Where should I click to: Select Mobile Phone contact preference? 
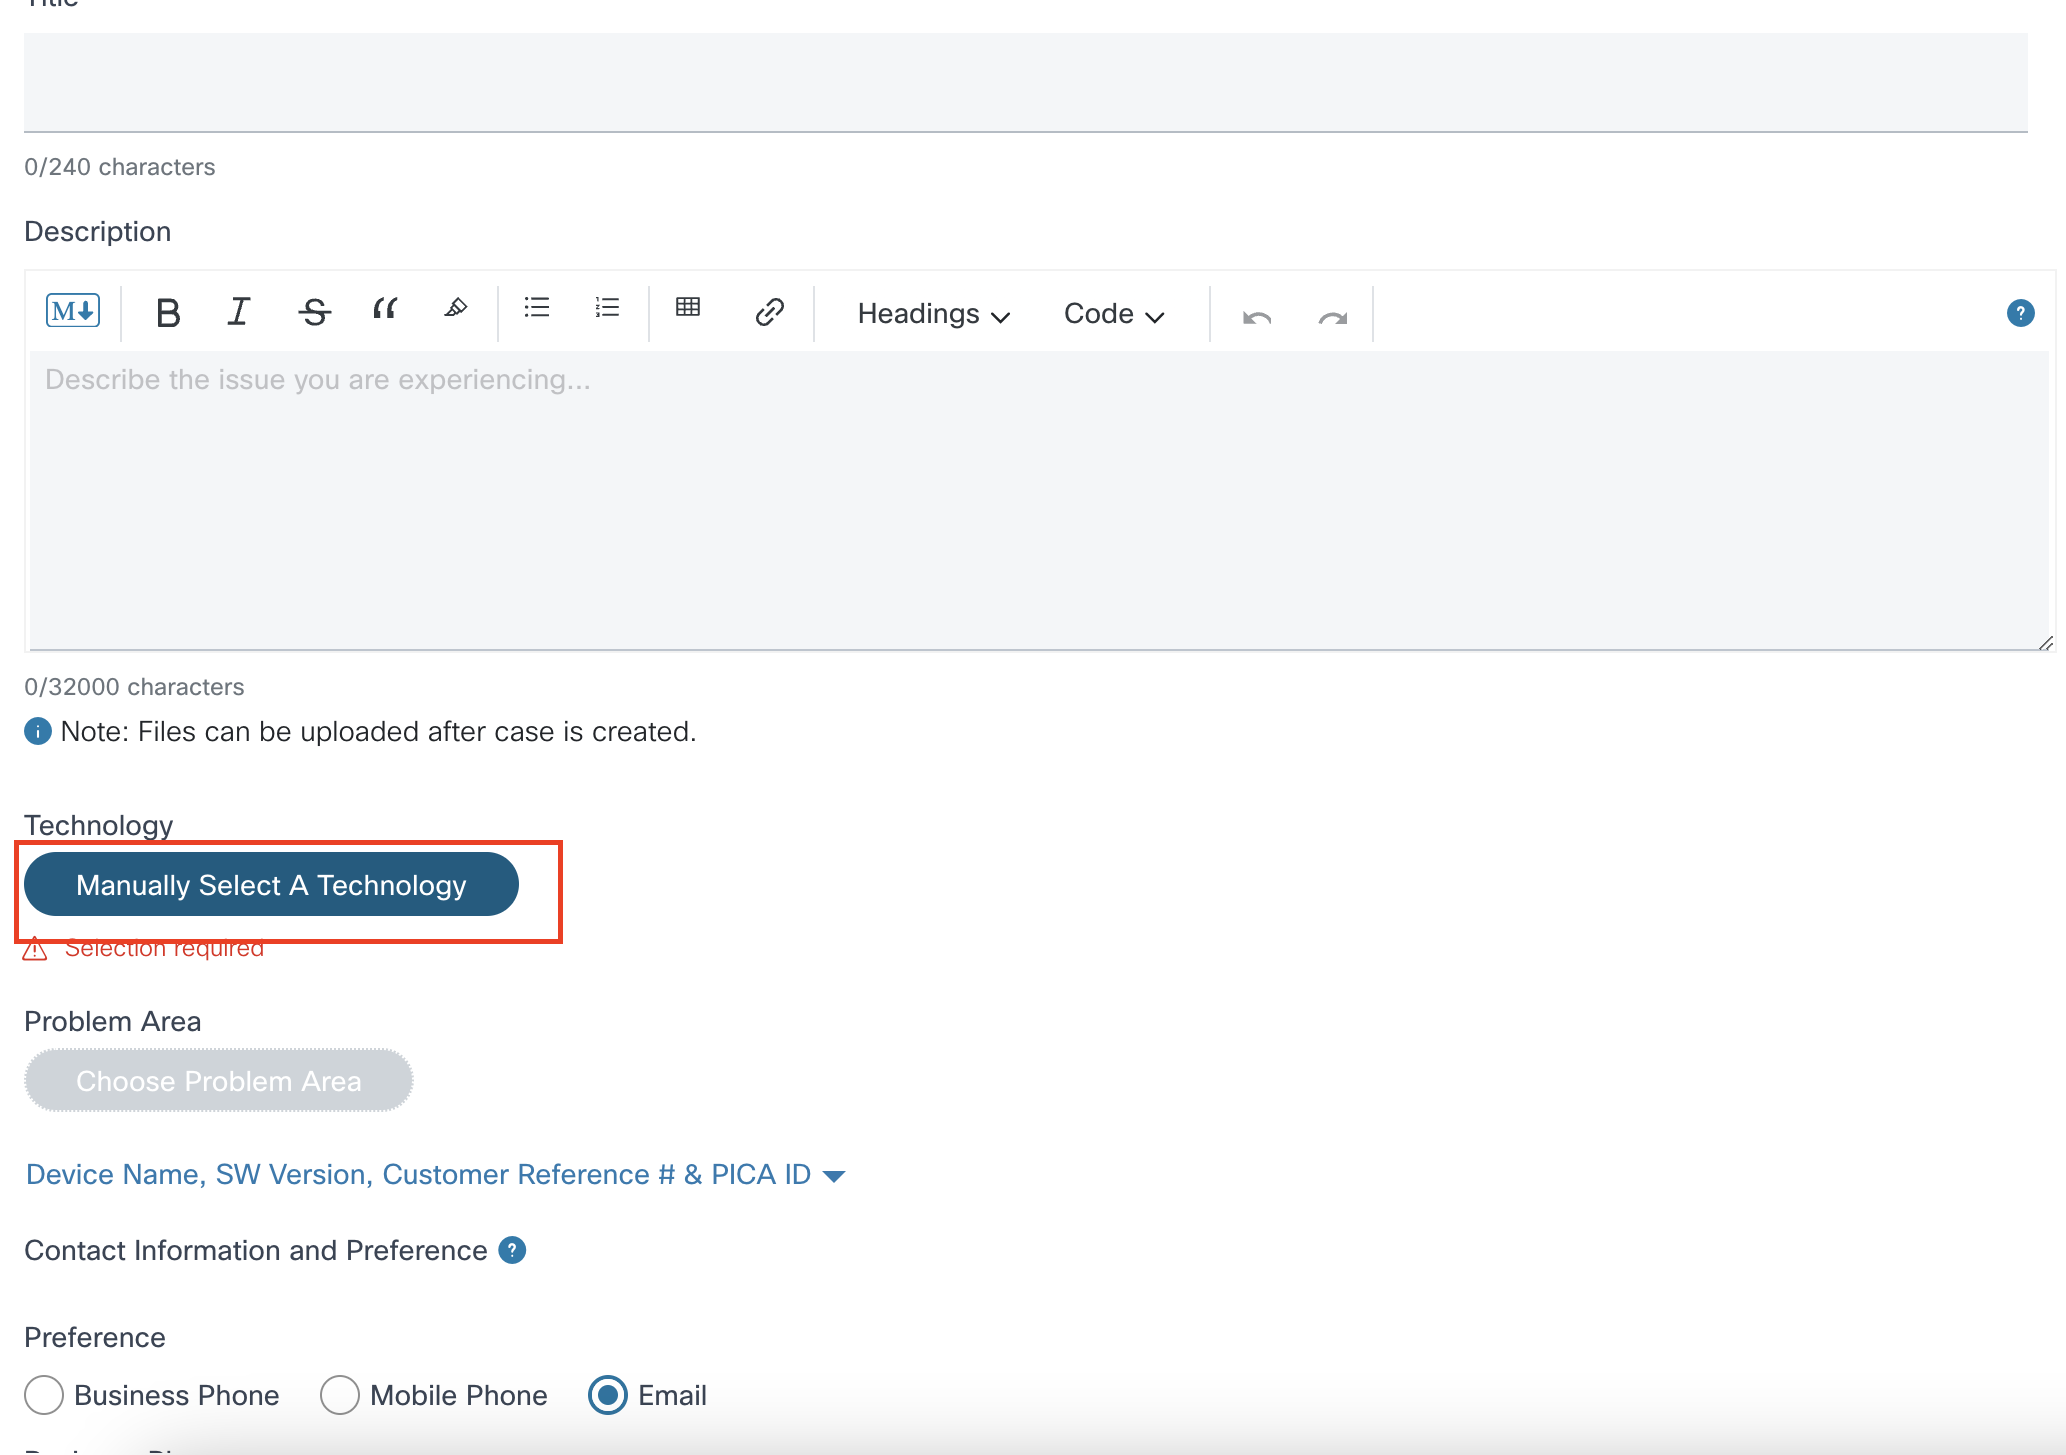coord(340,1394)
